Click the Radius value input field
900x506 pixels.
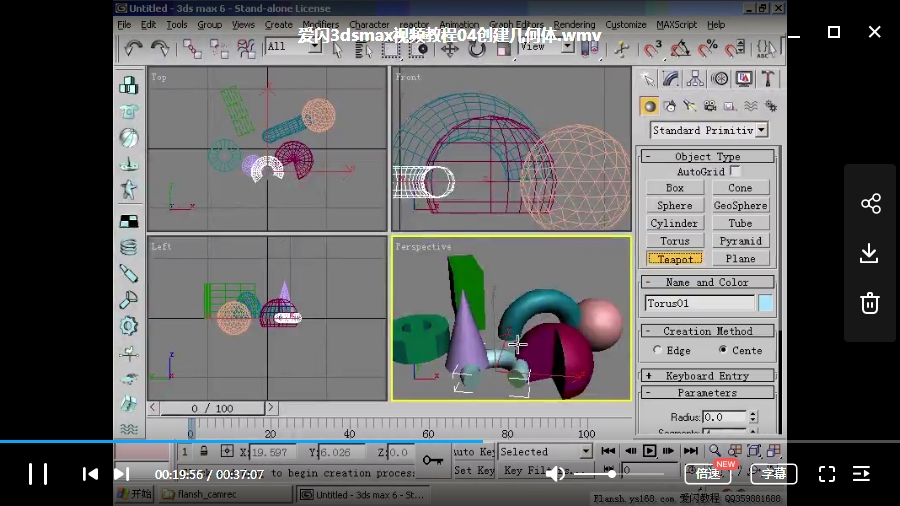click(724, 417)
